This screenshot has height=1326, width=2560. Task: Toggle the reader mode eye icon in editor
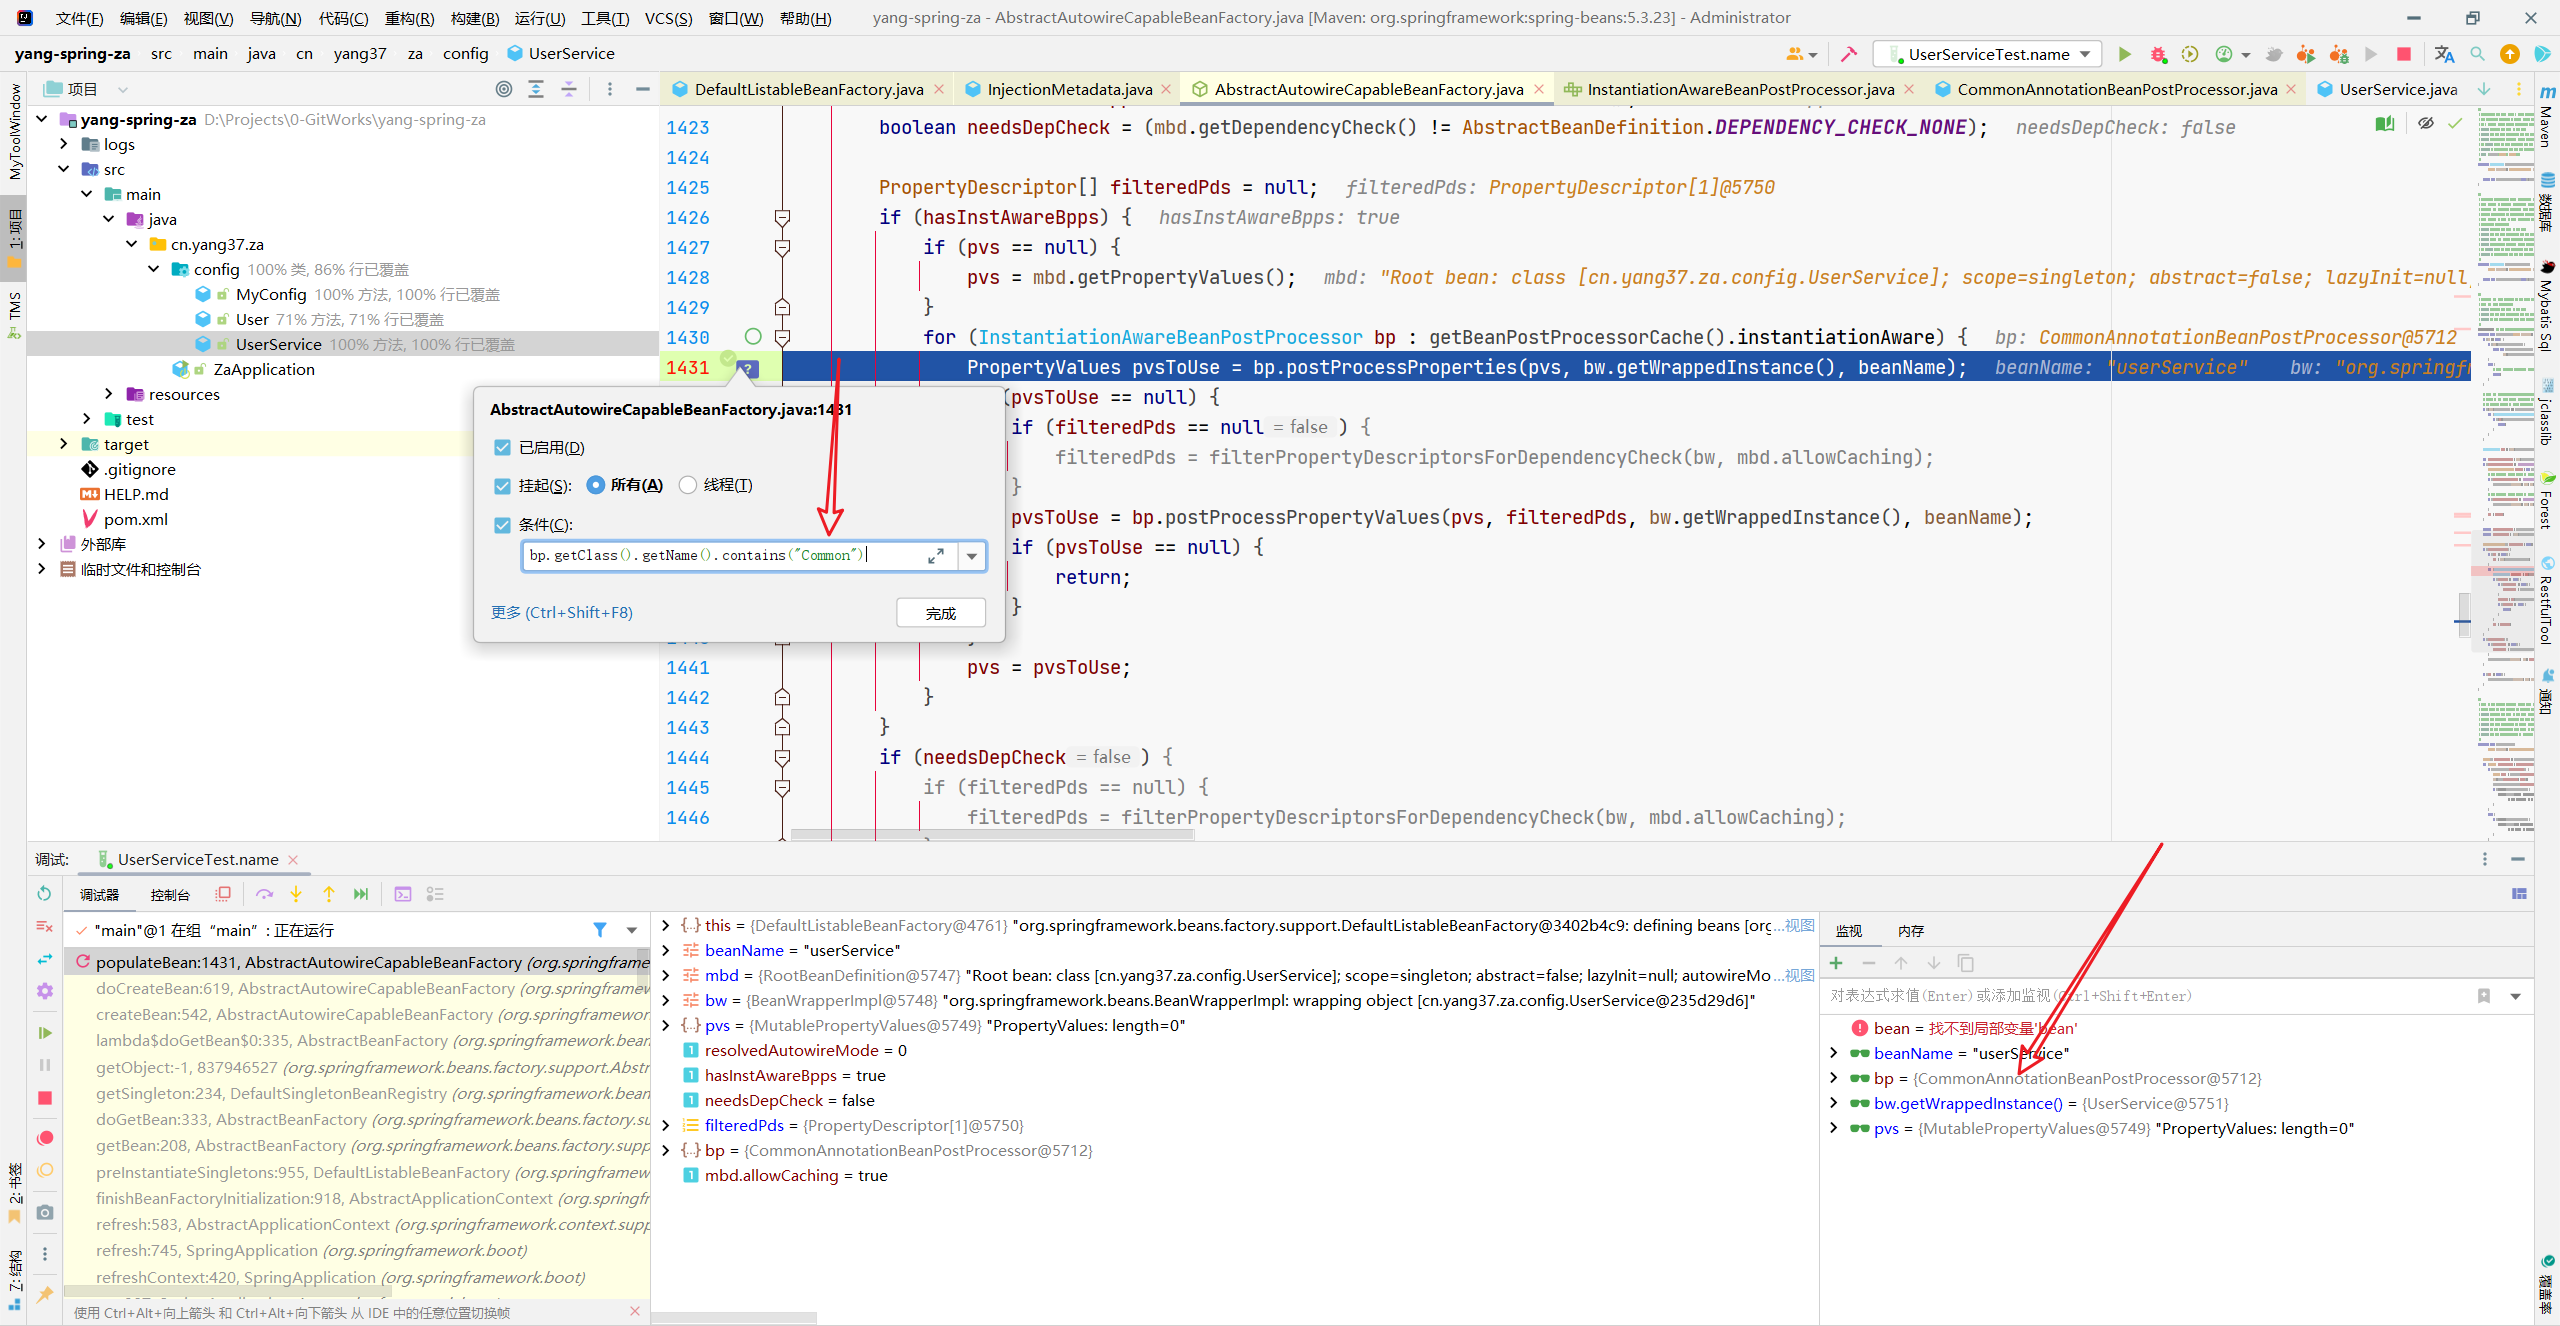(x=2425, y=123)
